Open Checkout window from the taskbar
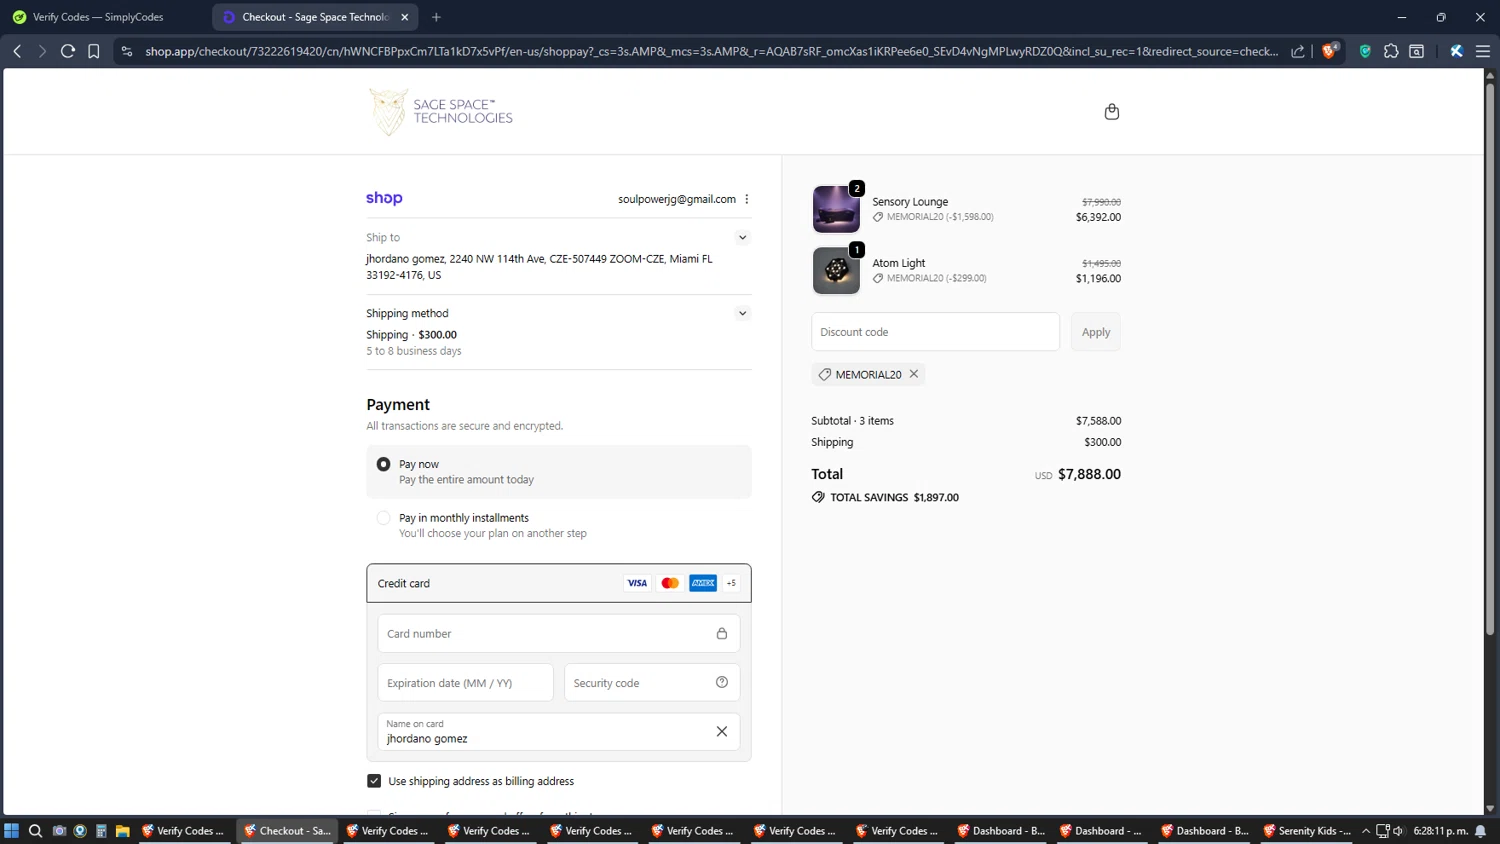 point(288,831)
